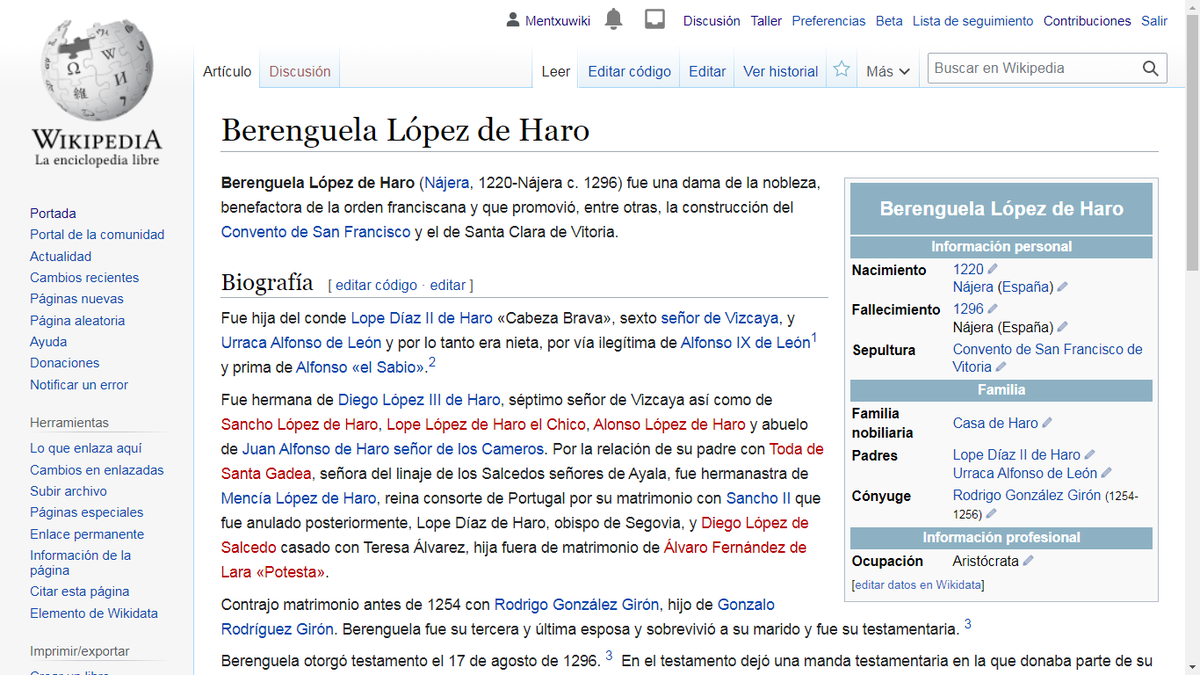1200x675 pixels.
Task: Edit pencil next to 1296 death year
Action: (x=993, y=309)
